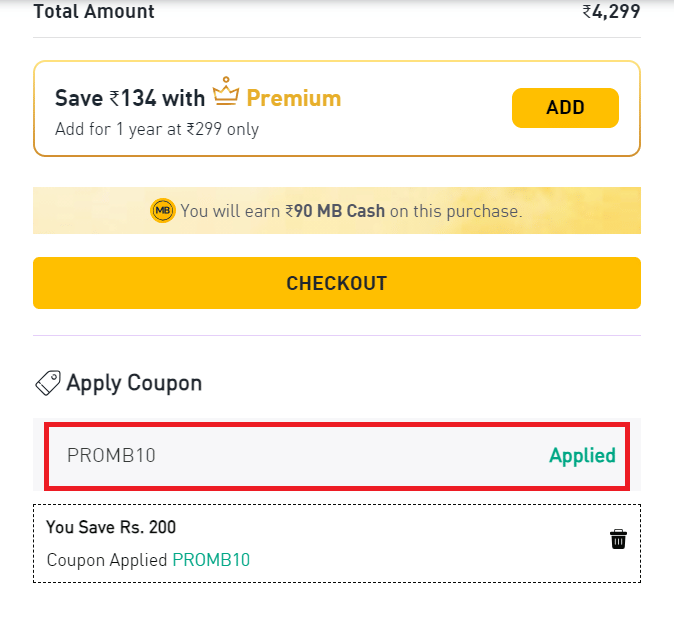The height and width of the screenshot is (622, 674).
Task: Click the black Coupon Applied label
Action: pyautogui.click(x=107, y=560)
